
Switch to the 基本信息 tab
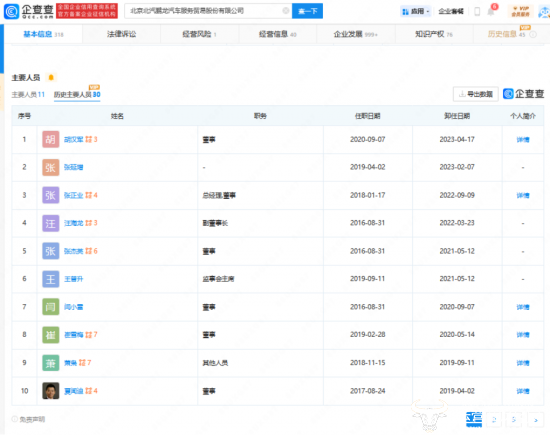(x=43, y=34)
